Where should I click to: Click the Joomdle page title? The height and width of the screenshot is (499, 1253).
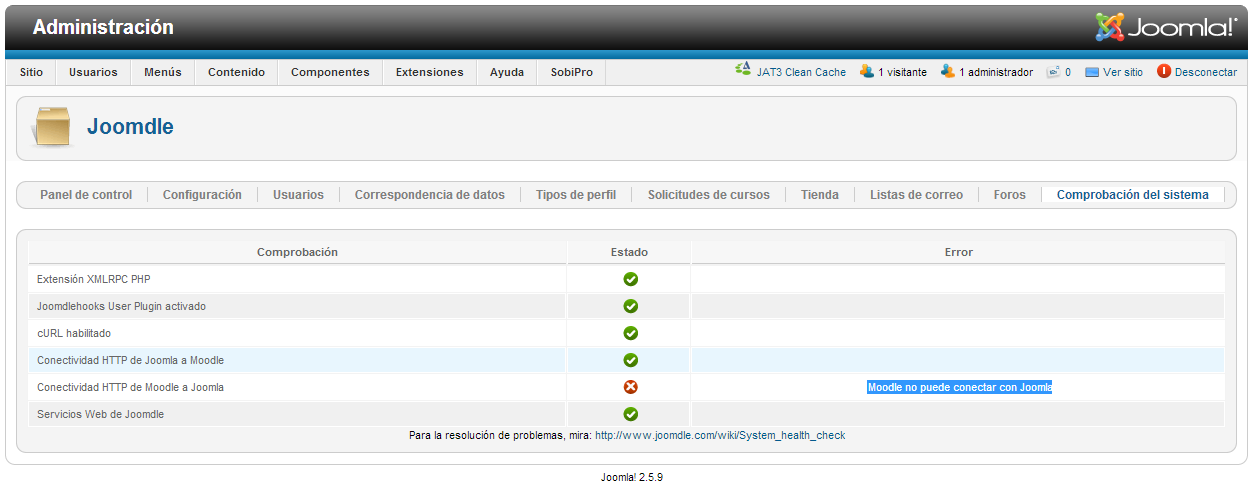pyautogui.click(x=130, y=127)
